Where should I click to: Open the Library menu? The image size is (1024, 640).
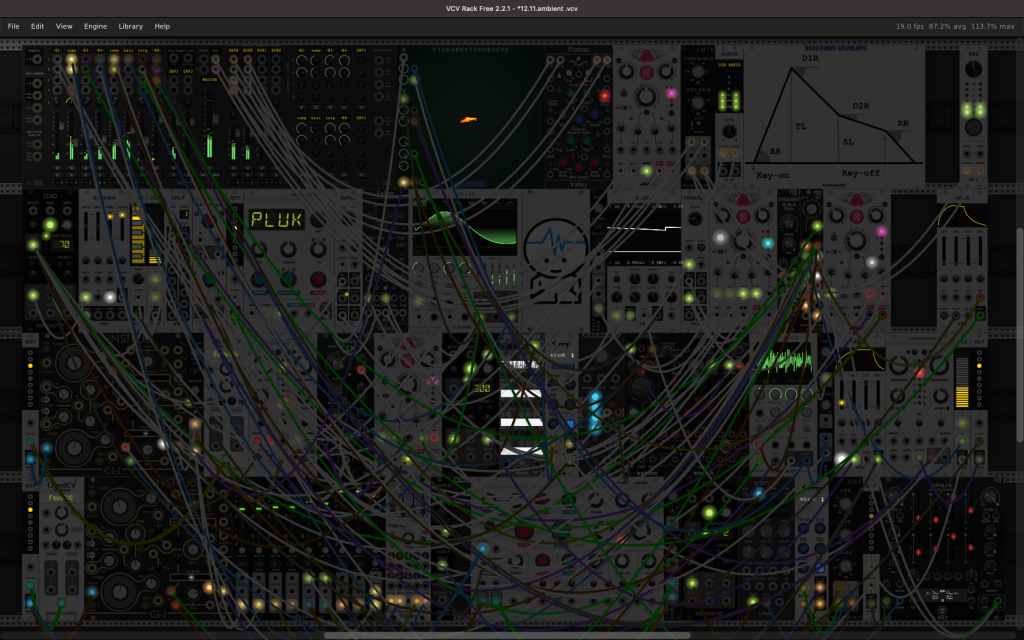click(131, 26)
